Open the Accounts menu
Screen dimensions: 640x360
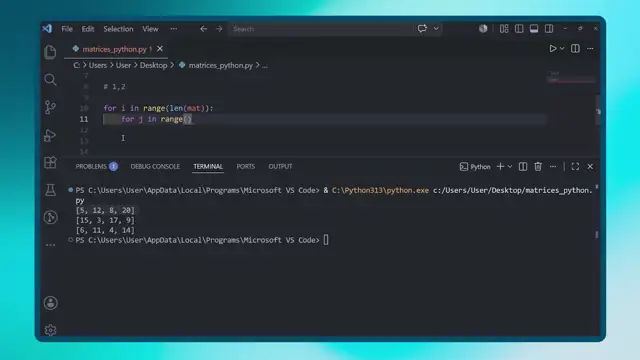click(x=50, y=303)
